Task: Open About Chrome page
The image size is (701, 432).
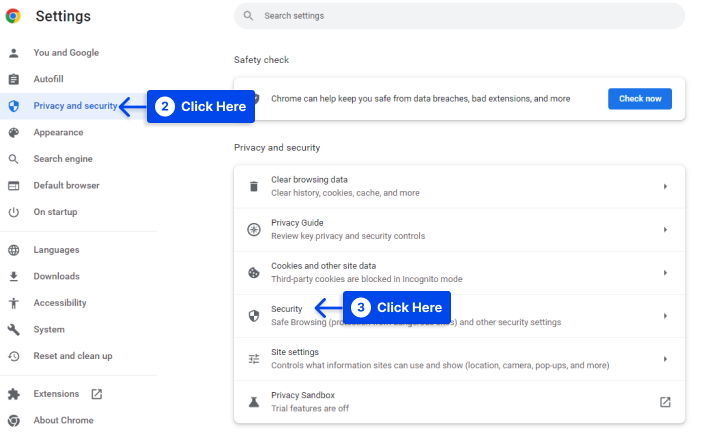Action: point(63,420)
